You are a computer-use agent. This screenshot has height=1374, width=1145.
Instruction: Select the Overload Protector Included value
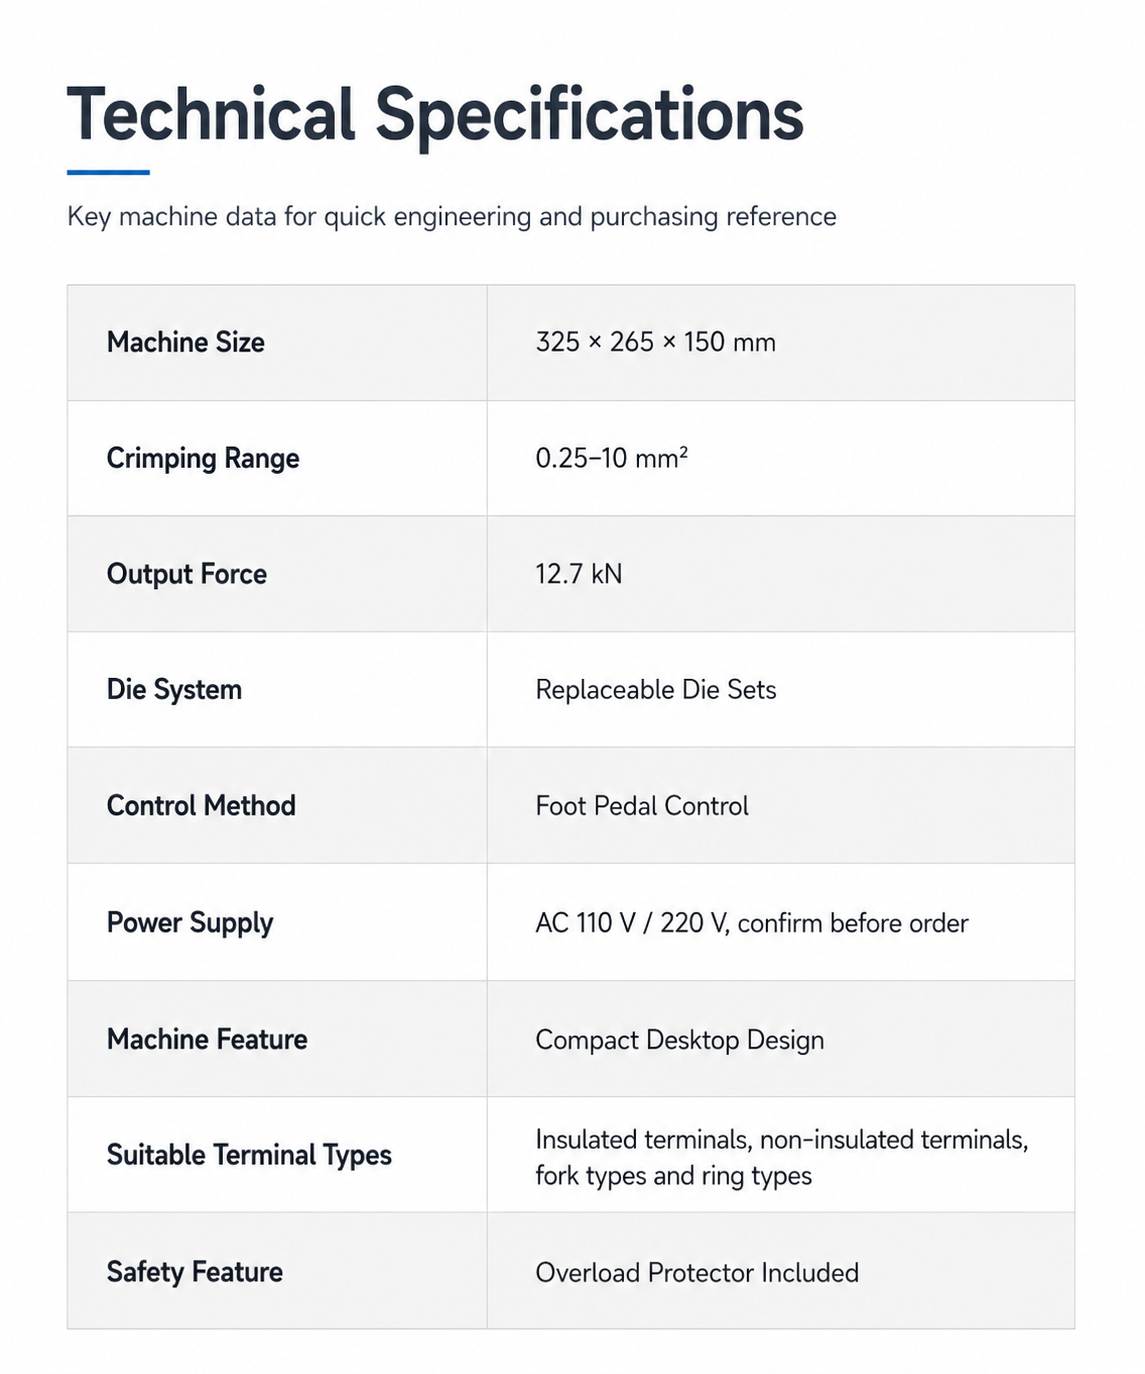(x=697, y=1273)
